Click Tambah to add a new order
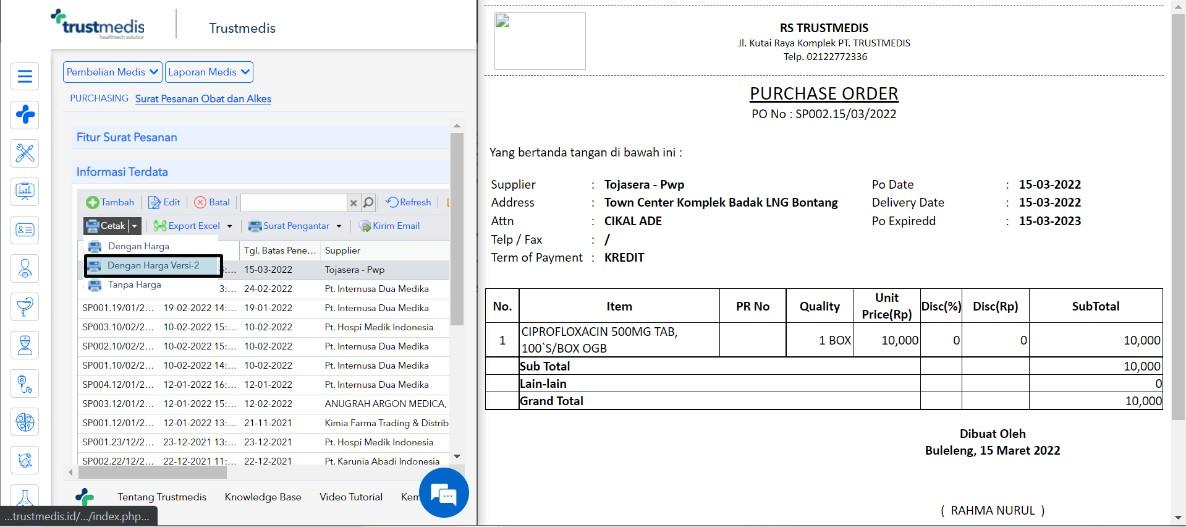The image size is (1186, 527). 110,203
